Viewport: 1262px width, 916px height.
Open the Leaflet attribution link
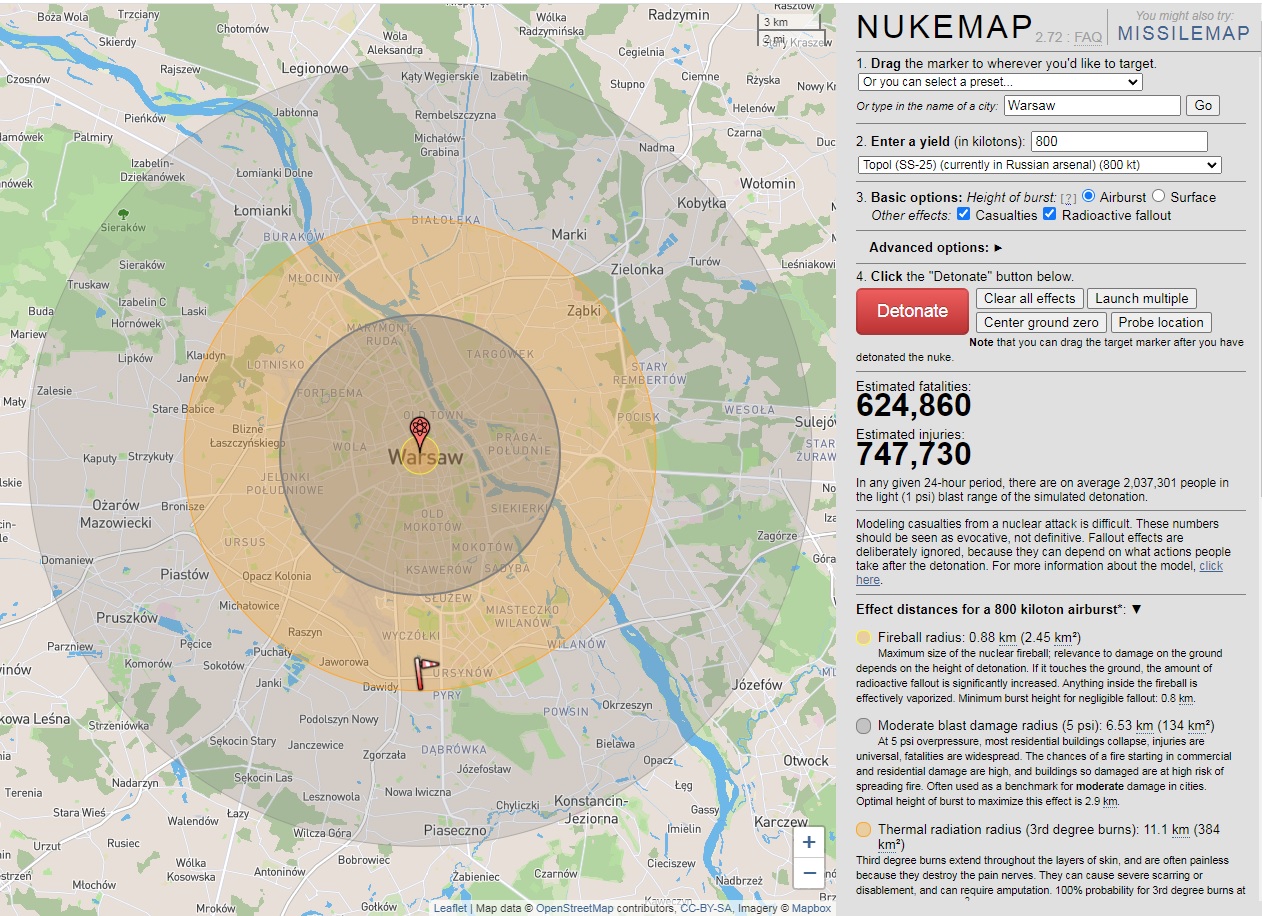click(450, 908)
